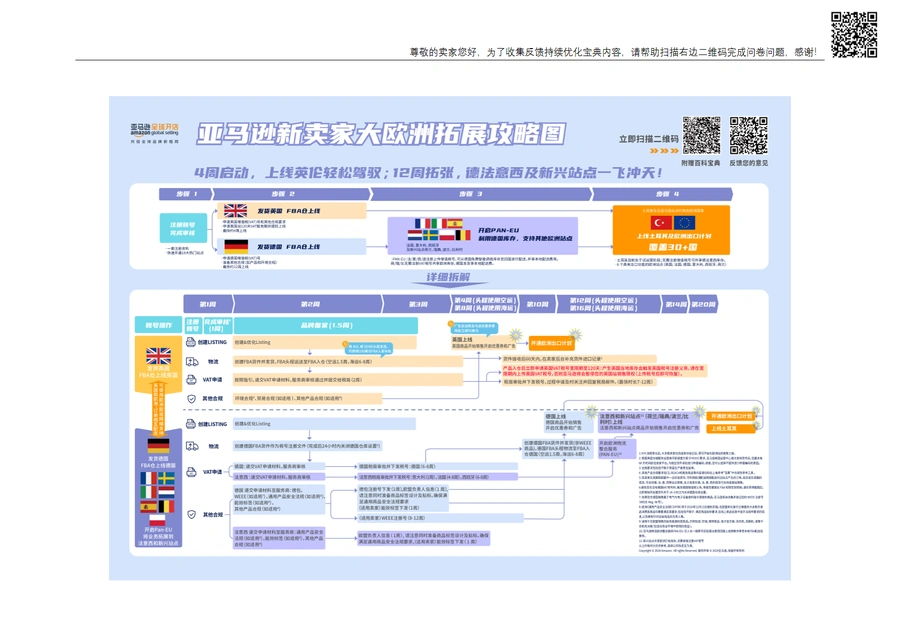Click the 物流 truck icon in the UK section

[x=192, y=362]
